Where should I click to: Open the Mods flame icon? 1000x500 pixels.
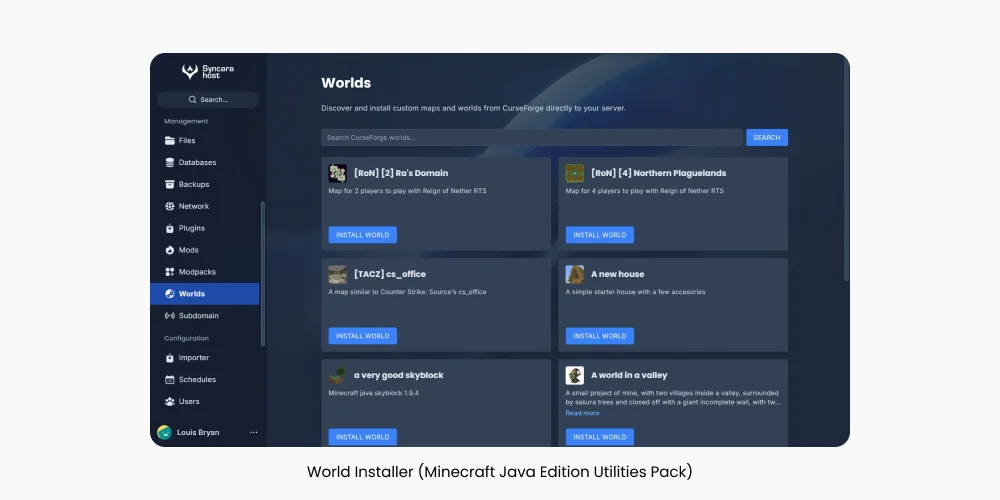(170, 250)
